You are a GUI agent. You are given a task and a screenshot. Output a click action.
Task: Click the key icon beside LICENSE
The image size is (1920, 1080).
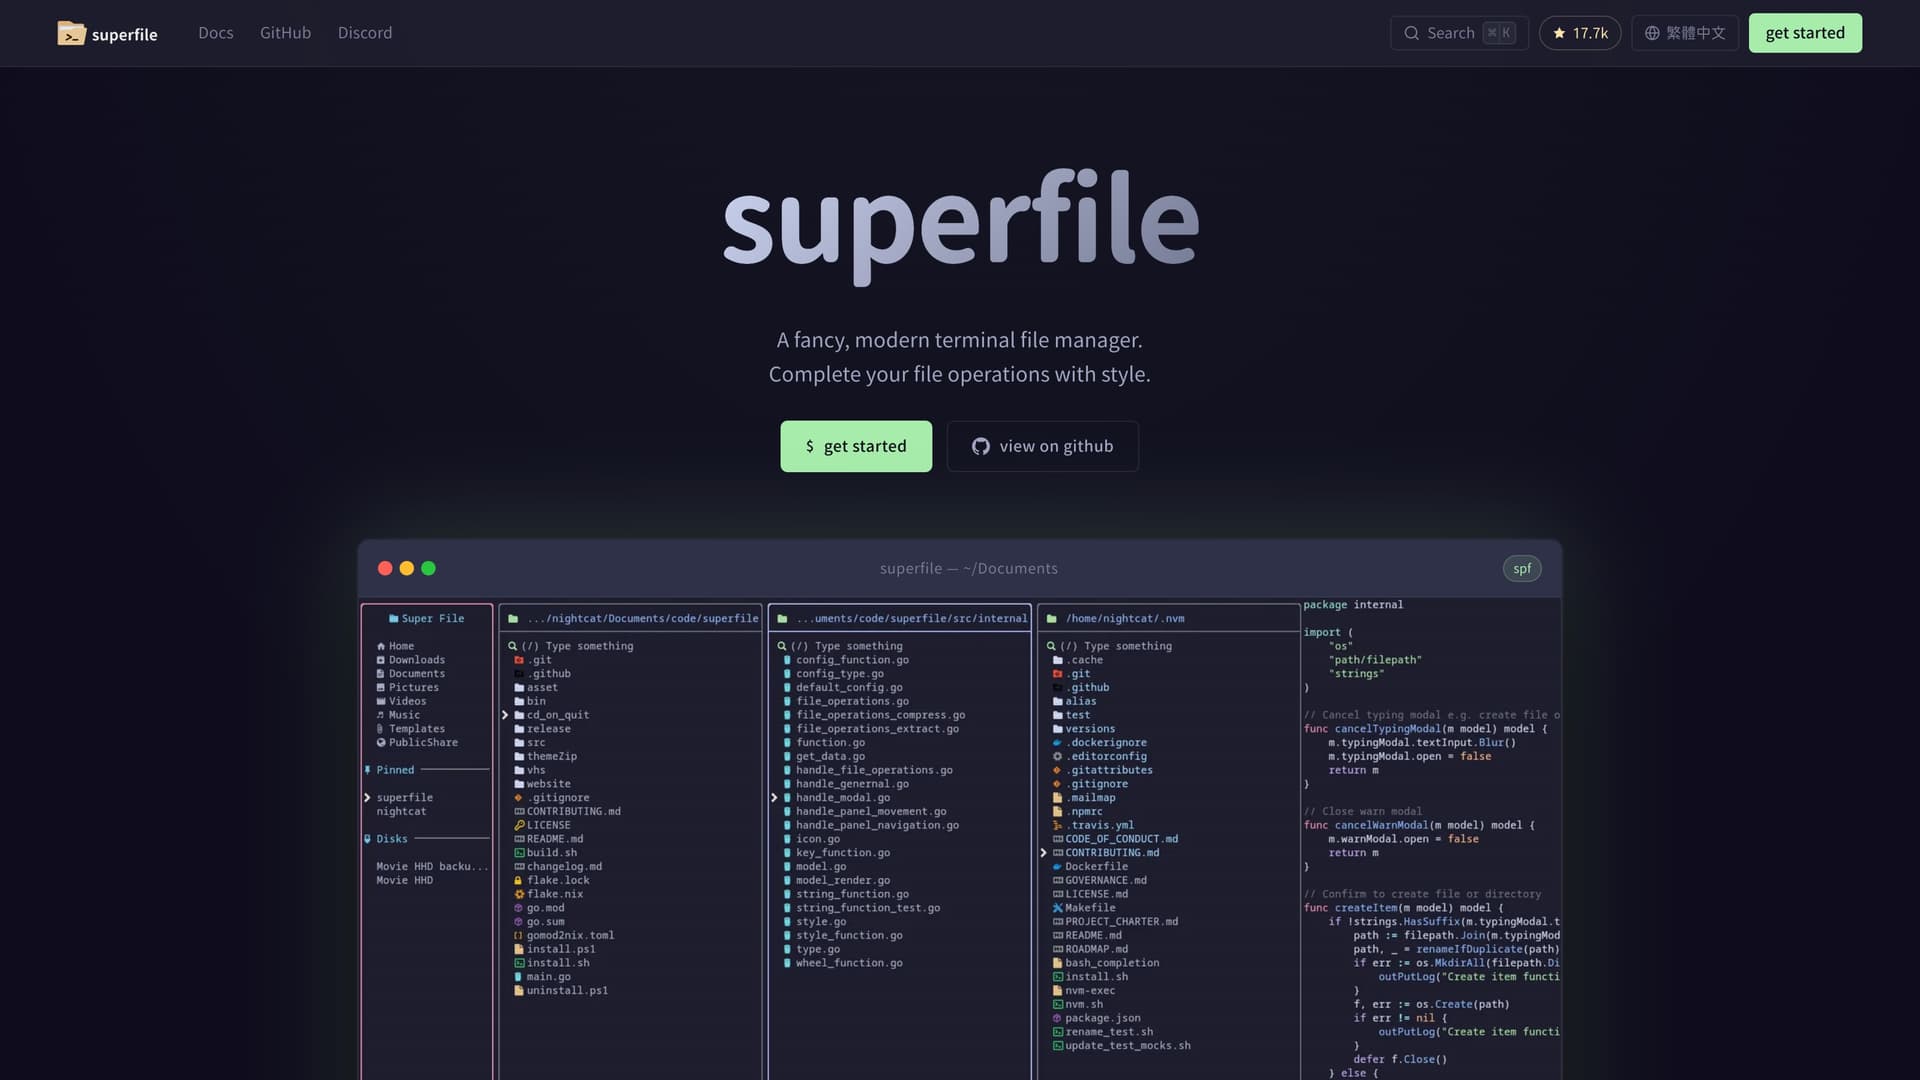[519, 826]
